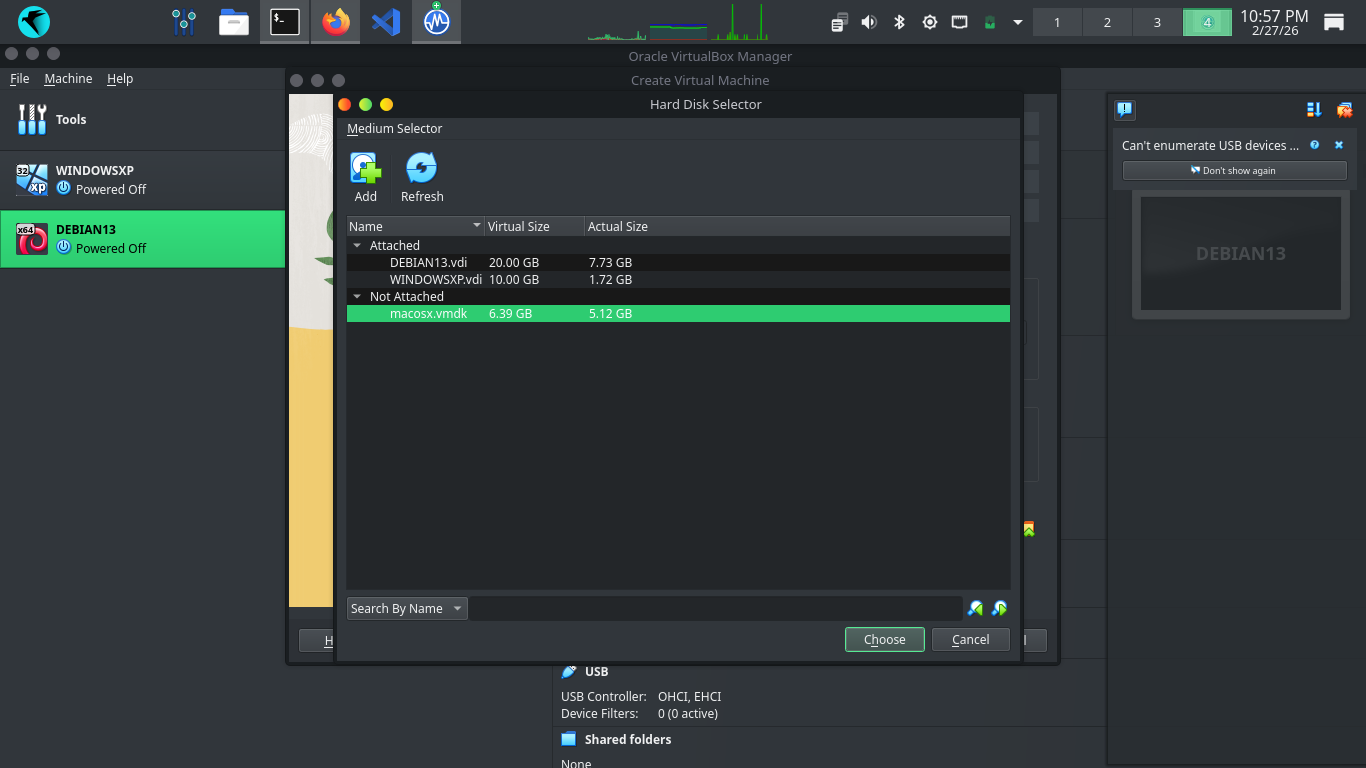Screen dimensions: 1366x768
Task: Click the Choose button
Action: pyautogui.click(x=884, y=639)
